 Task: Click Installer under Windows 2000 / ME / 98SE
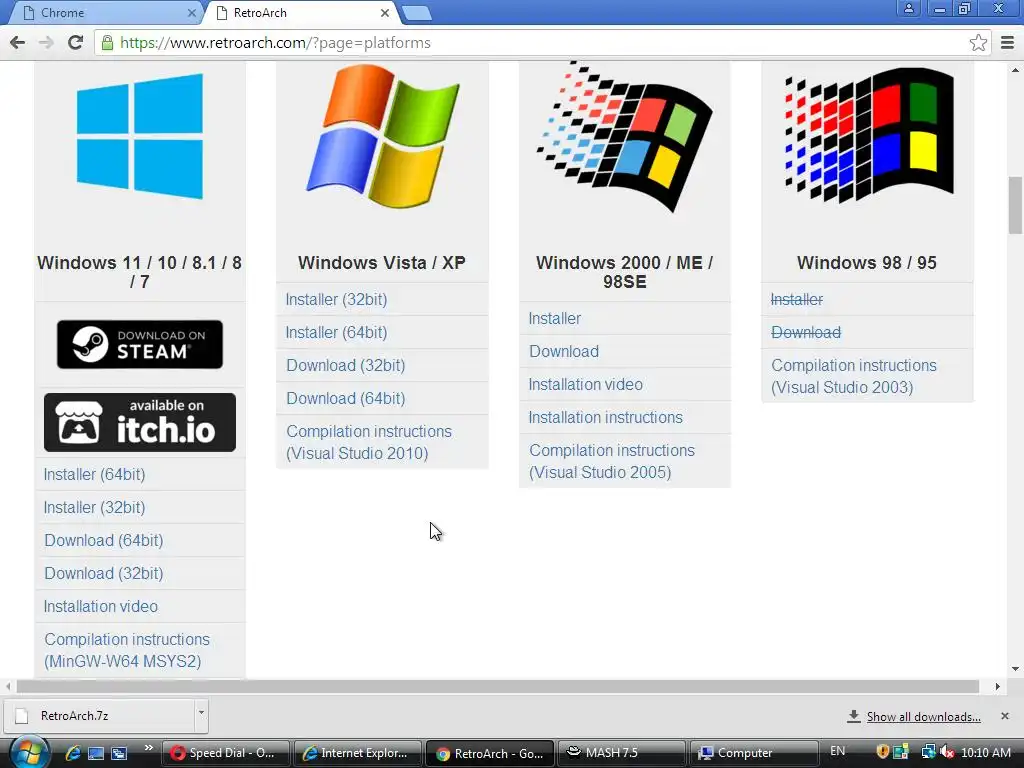tap(554, 318)
